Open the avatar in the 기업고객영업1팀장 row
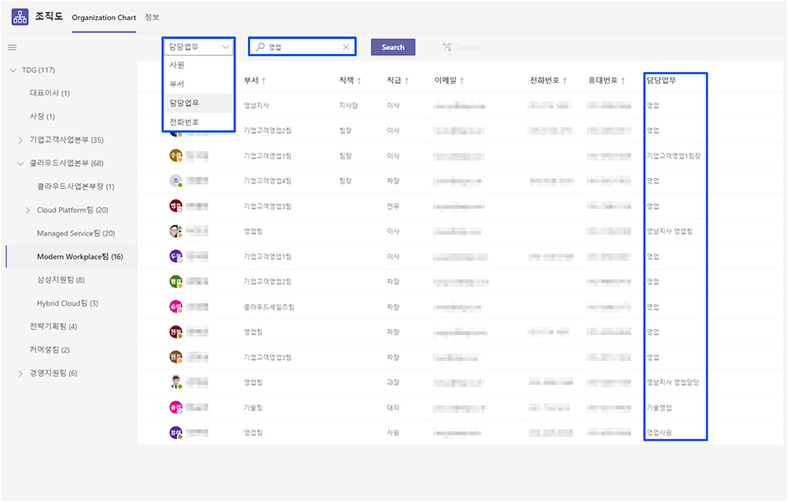Screen dimensions: 788x502 (175, 156)
